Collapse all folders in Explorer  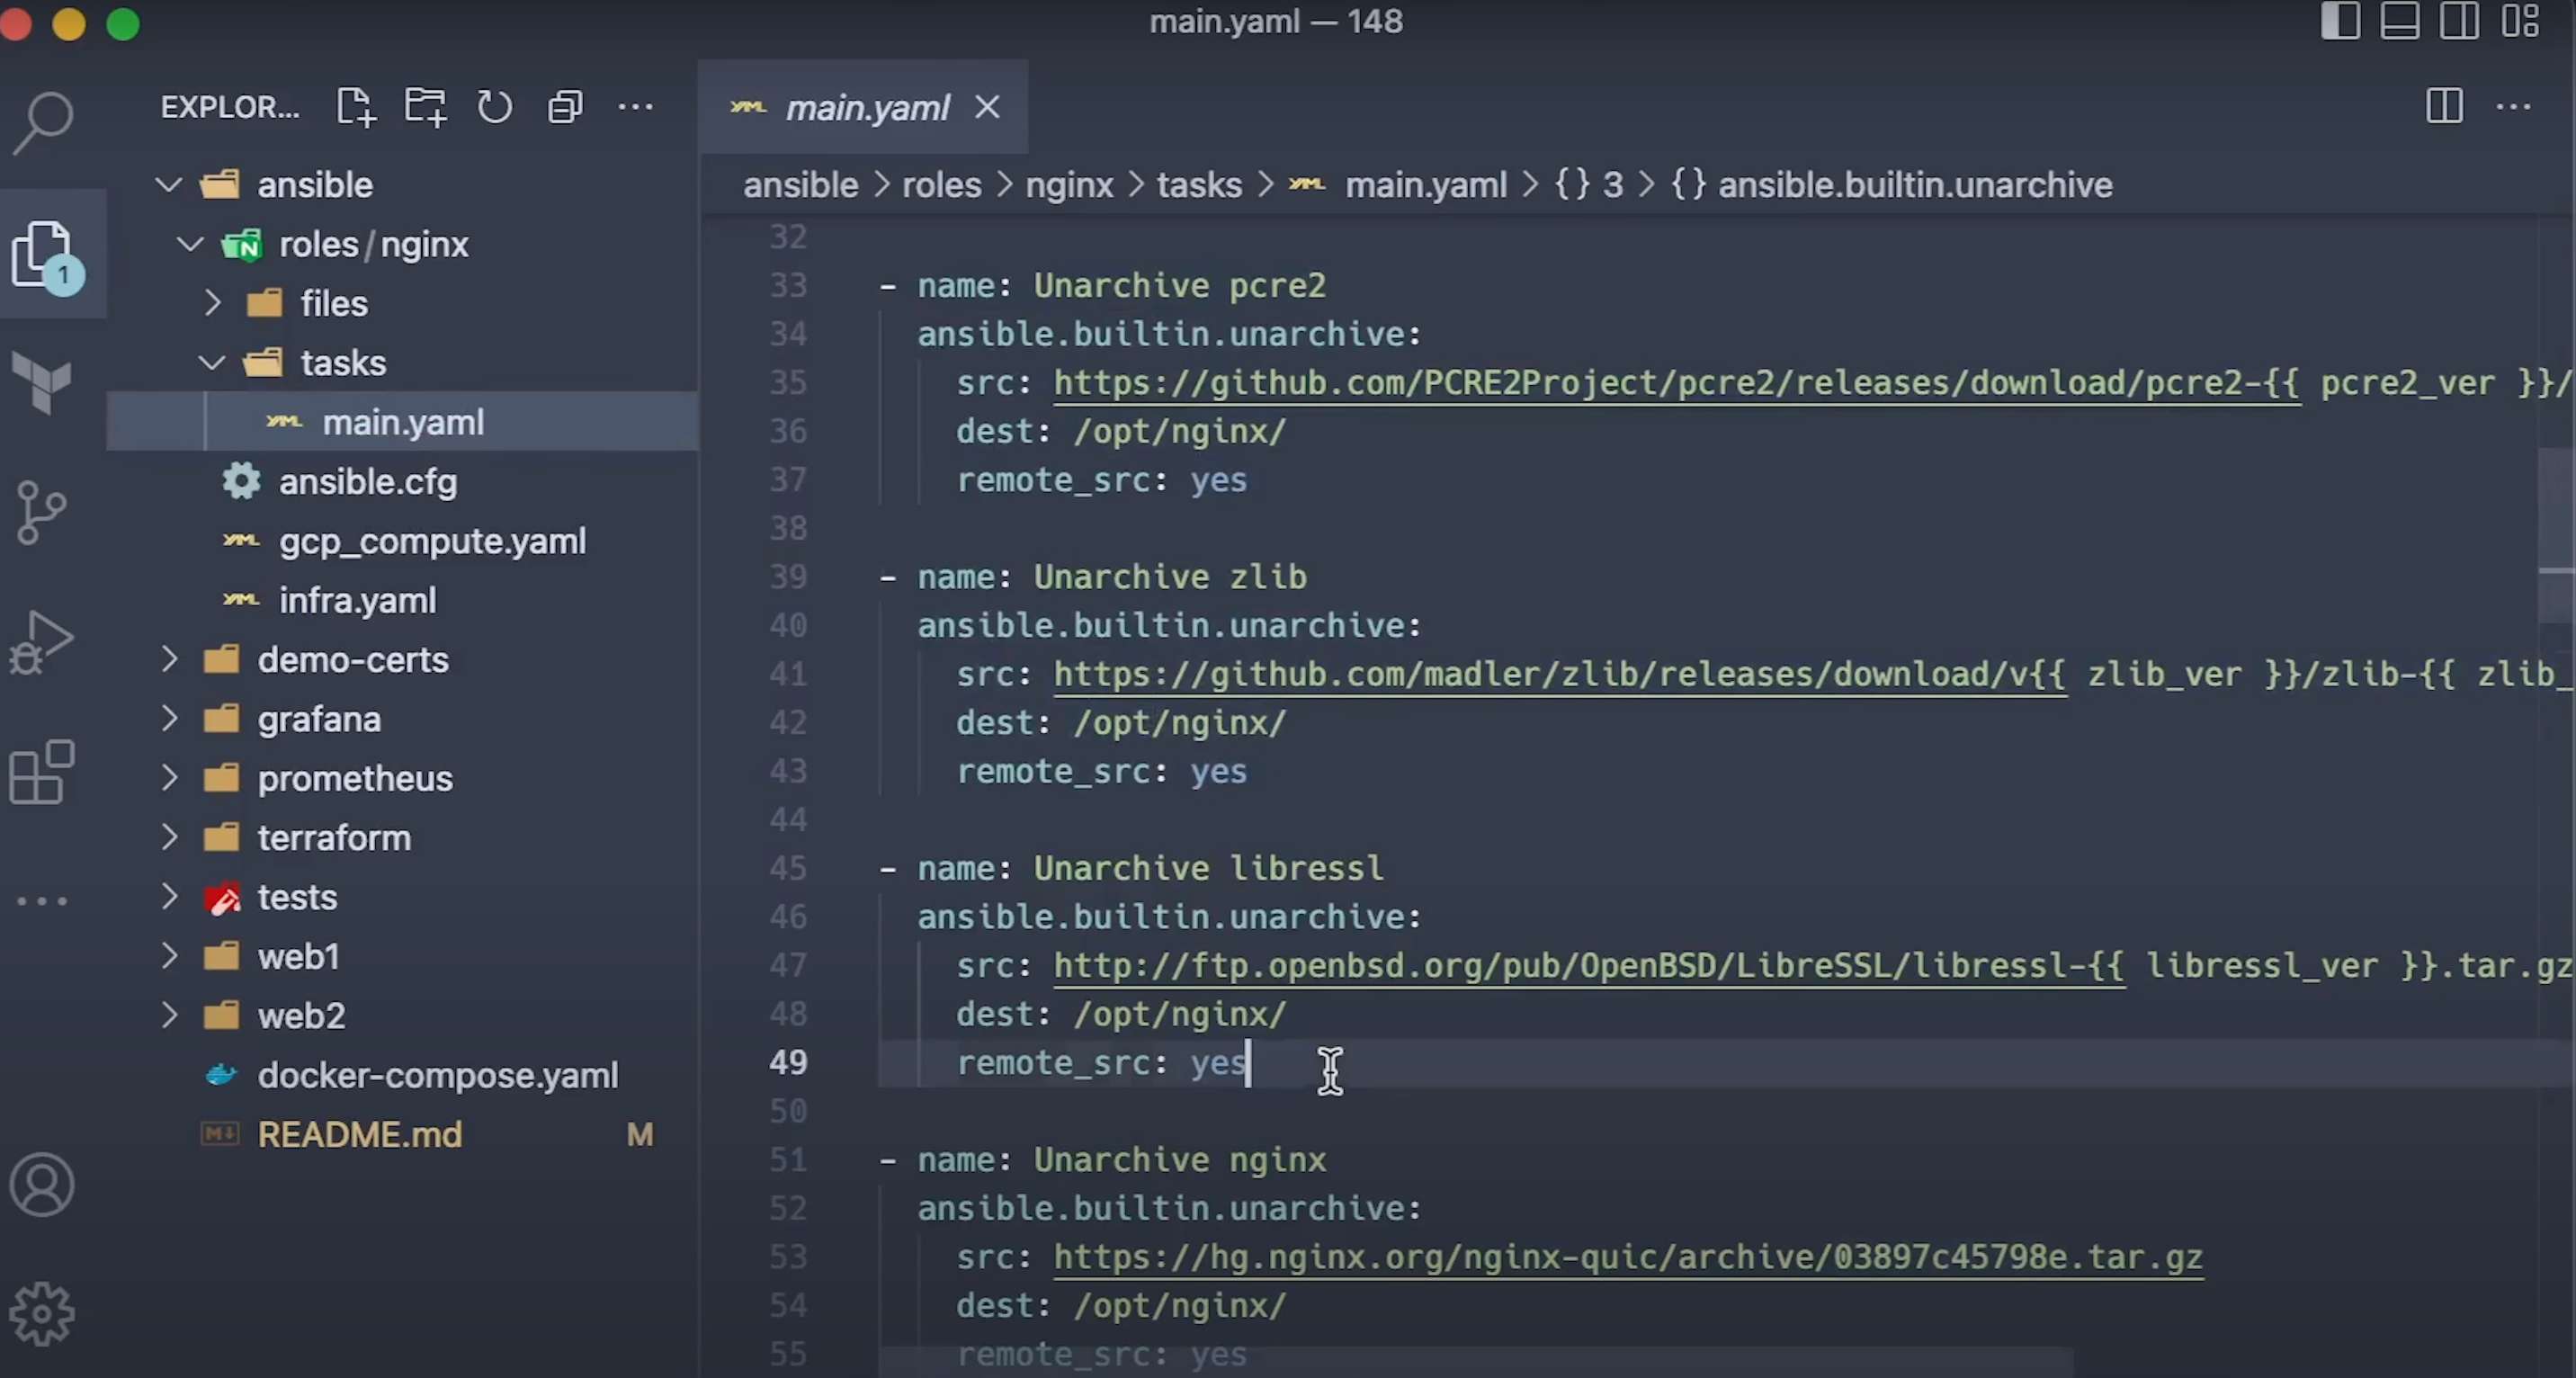(x=565, y=107)
